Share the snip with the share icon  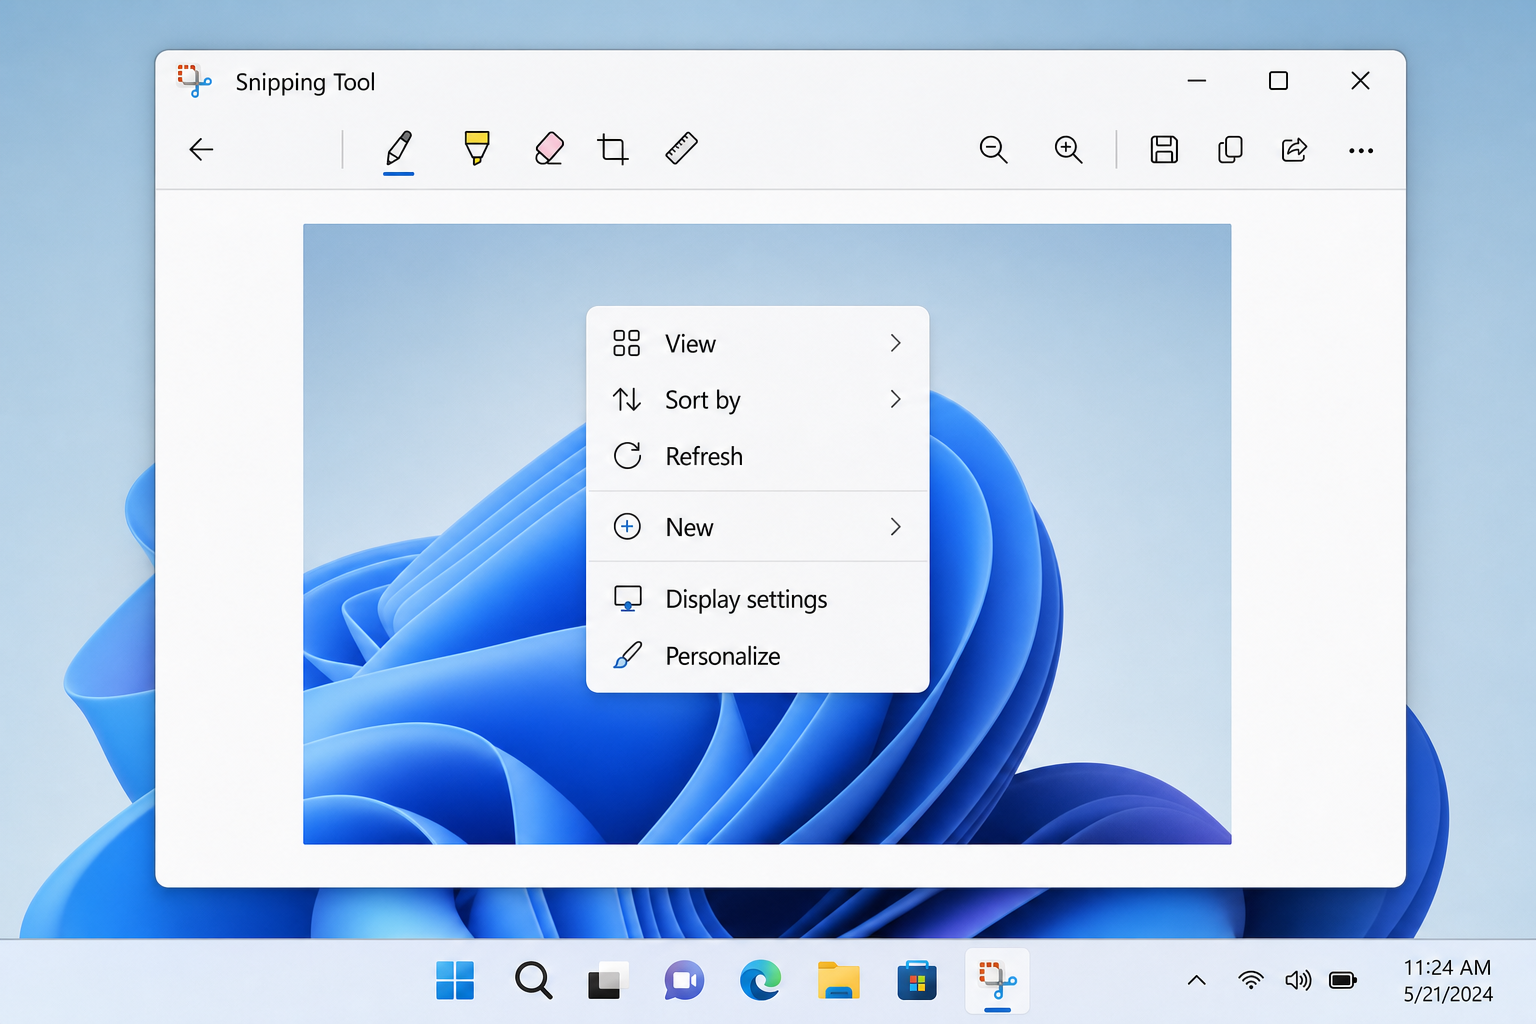1295,150
